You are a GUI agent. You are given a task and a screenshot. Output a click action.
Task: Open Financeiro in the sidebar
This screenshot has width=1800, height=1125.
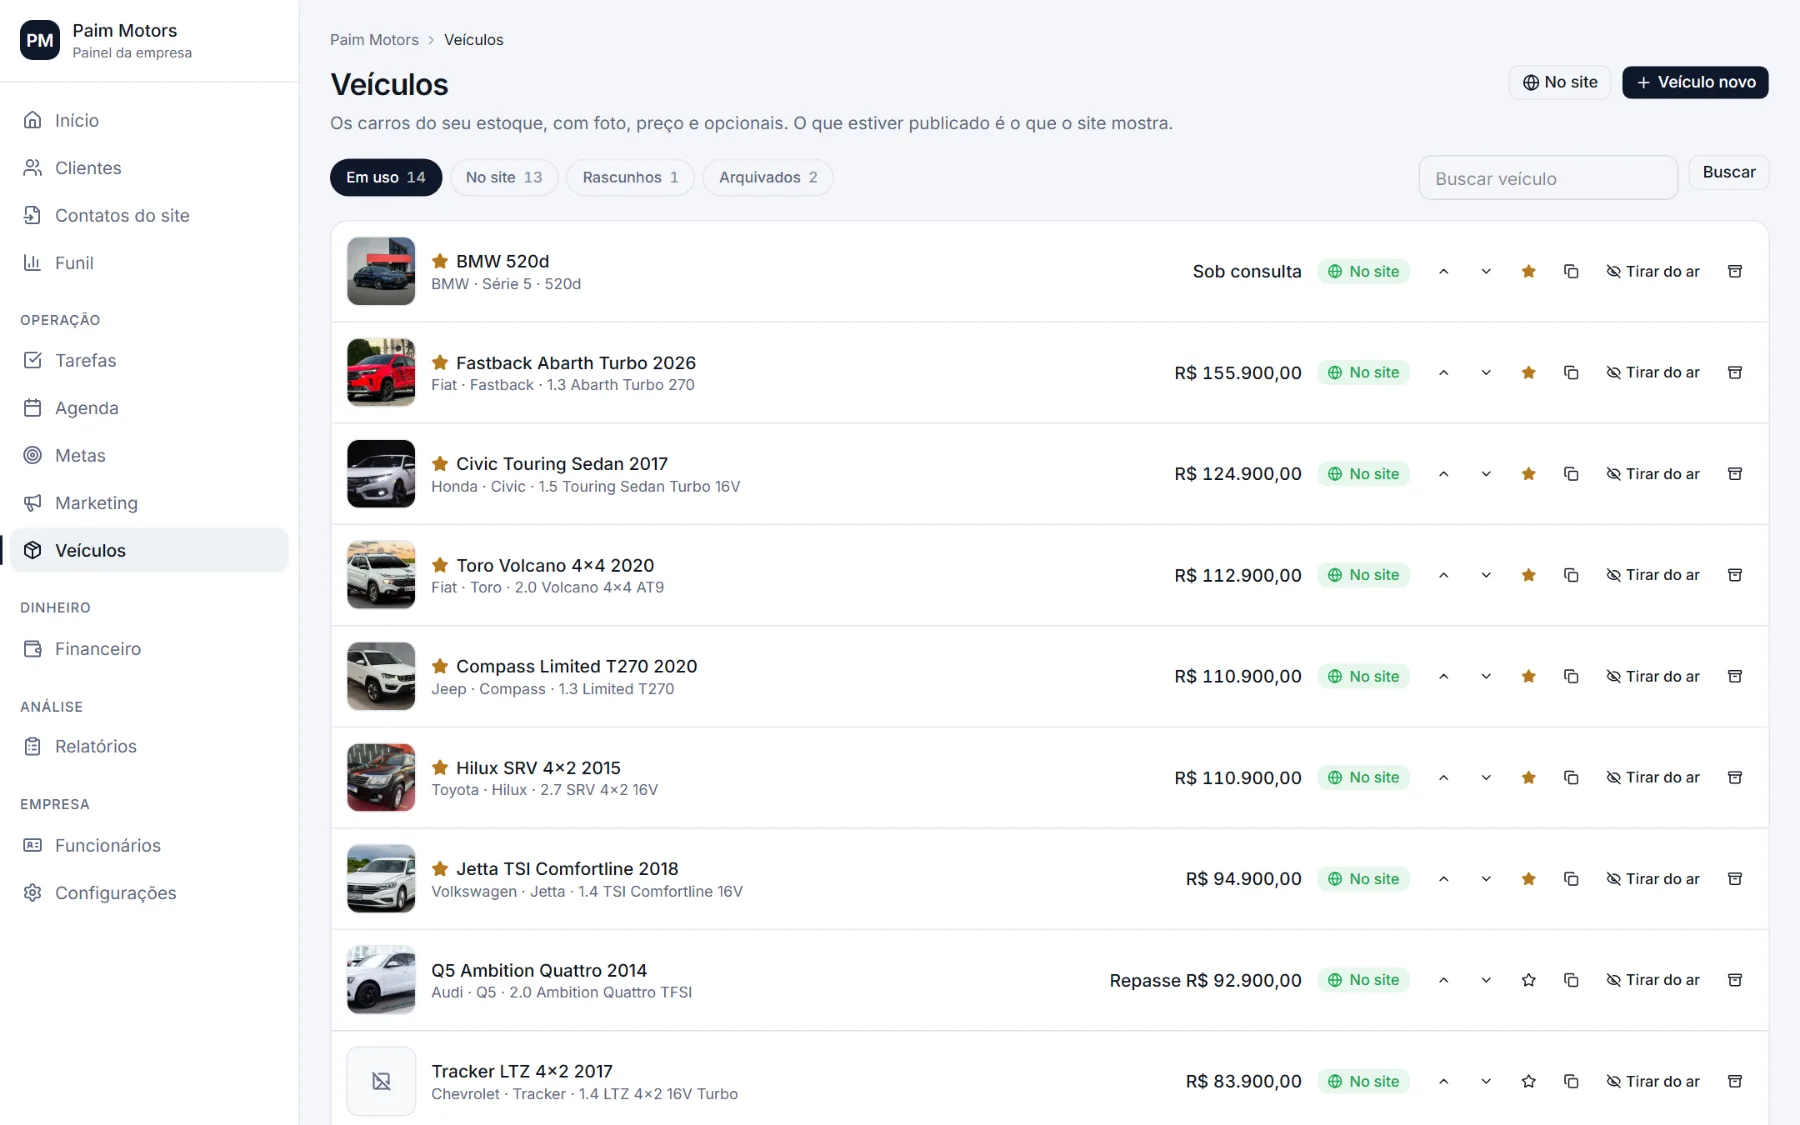click(150, 649)
